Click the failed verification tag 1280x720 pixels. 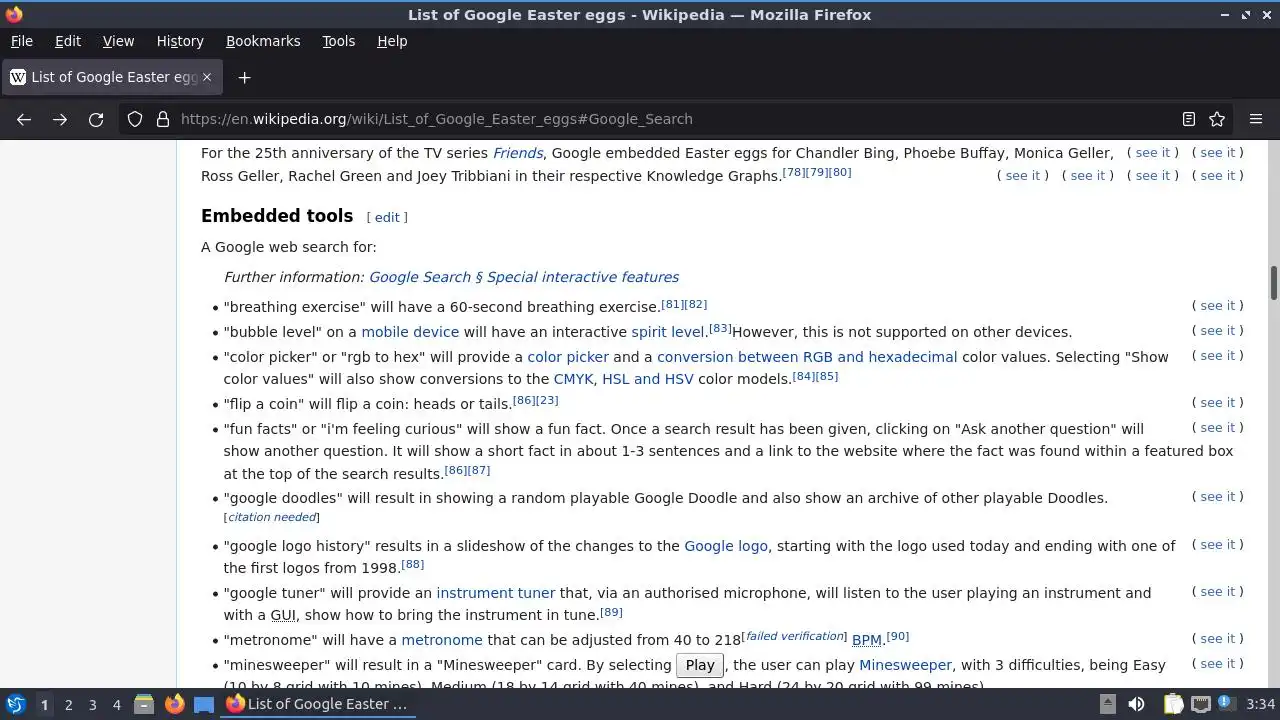point(795,636)
